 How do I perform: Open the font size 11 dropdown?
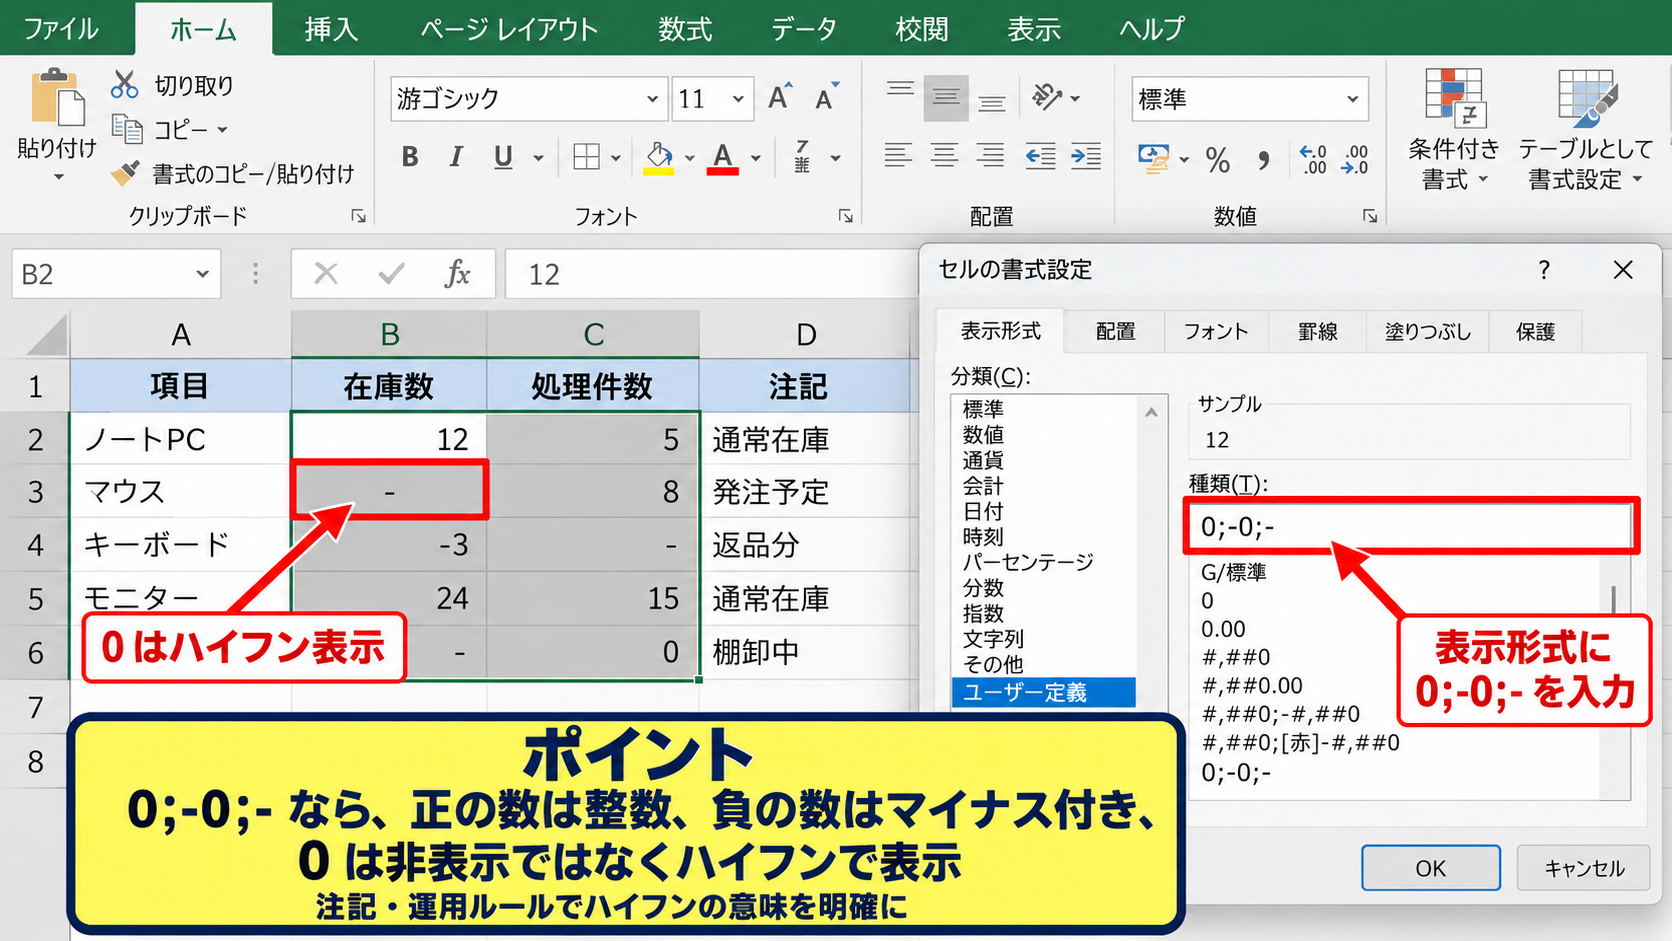(738, 99)
